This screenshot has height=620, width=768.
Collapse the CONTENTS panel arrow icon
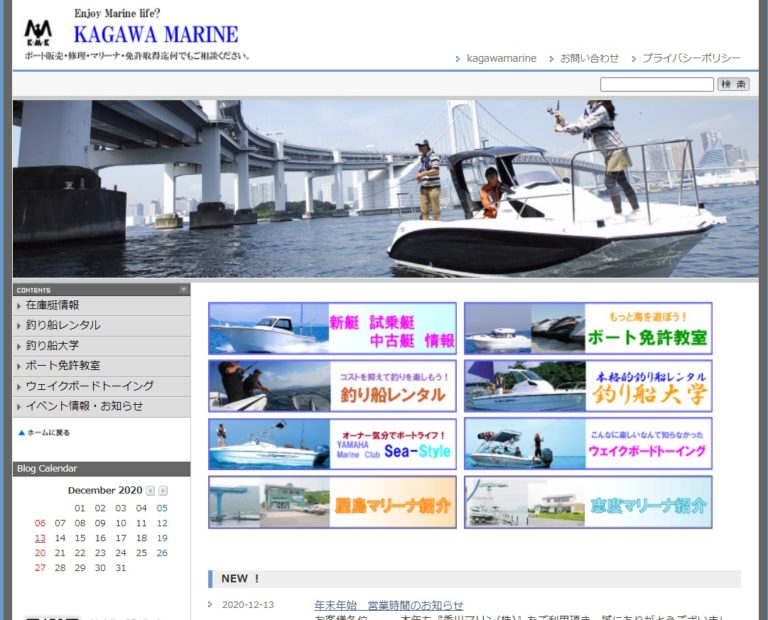(184, 289)
